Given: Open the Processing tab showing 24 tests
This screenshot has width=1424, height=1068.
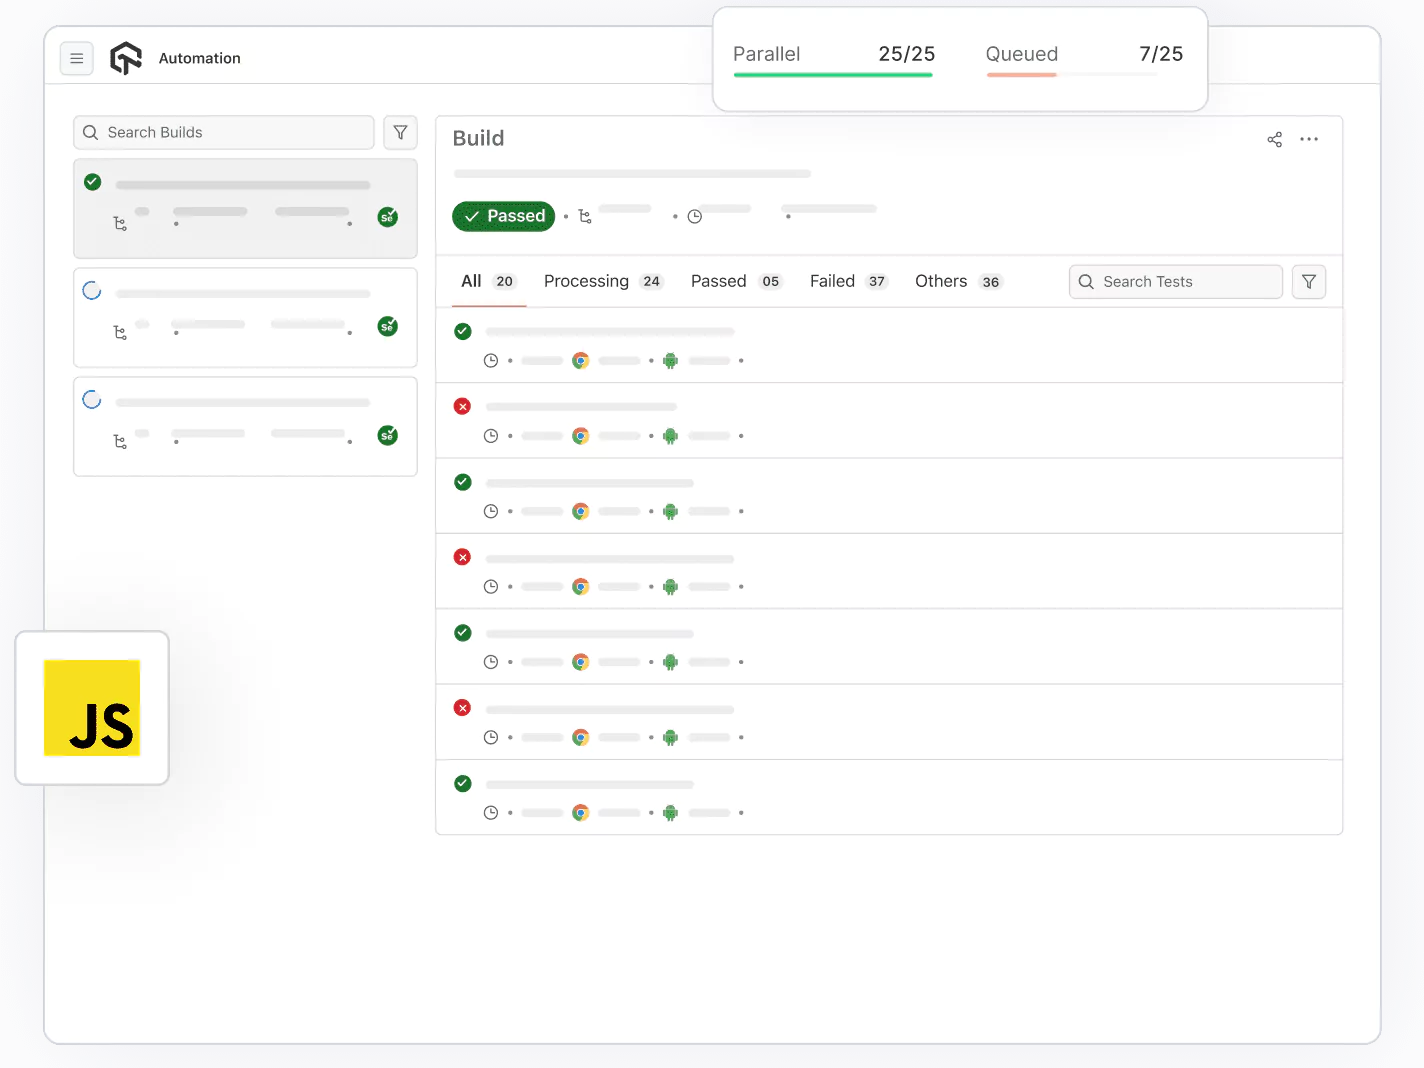Looking at the screenshot, I should [586, 281].
